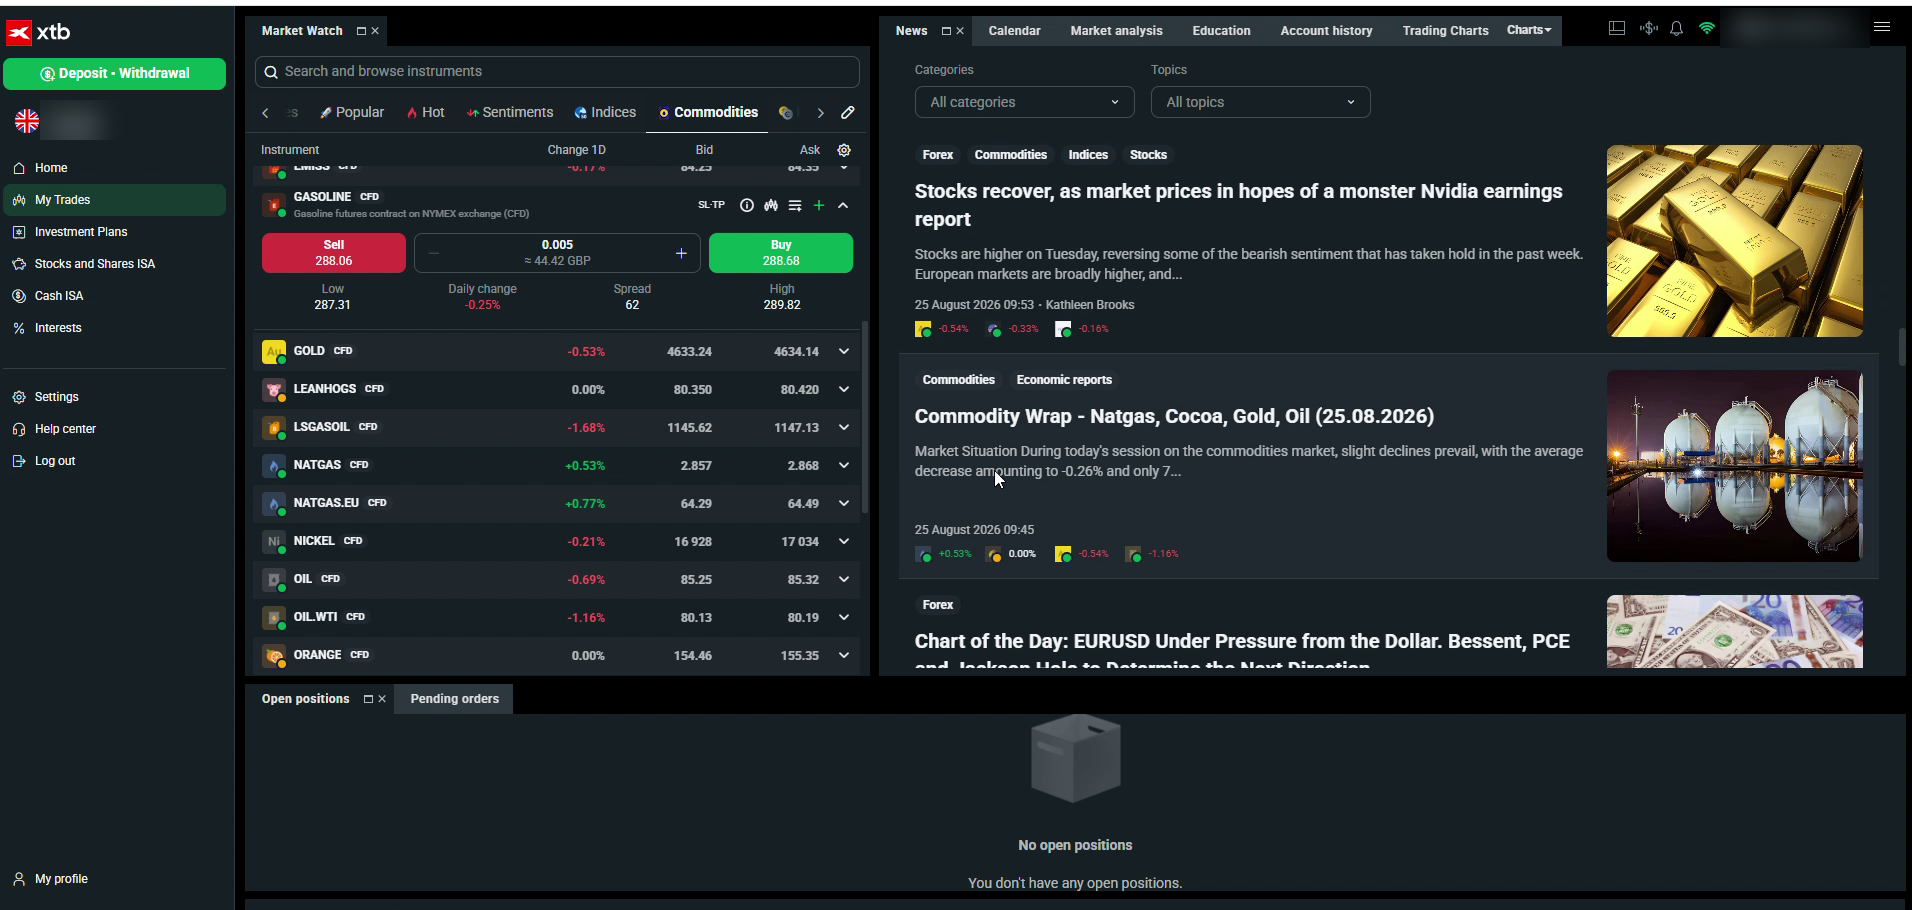Screen dimensions: 1912x910
Task: Switch to the Indices tab
Action: tap(605, 112)
